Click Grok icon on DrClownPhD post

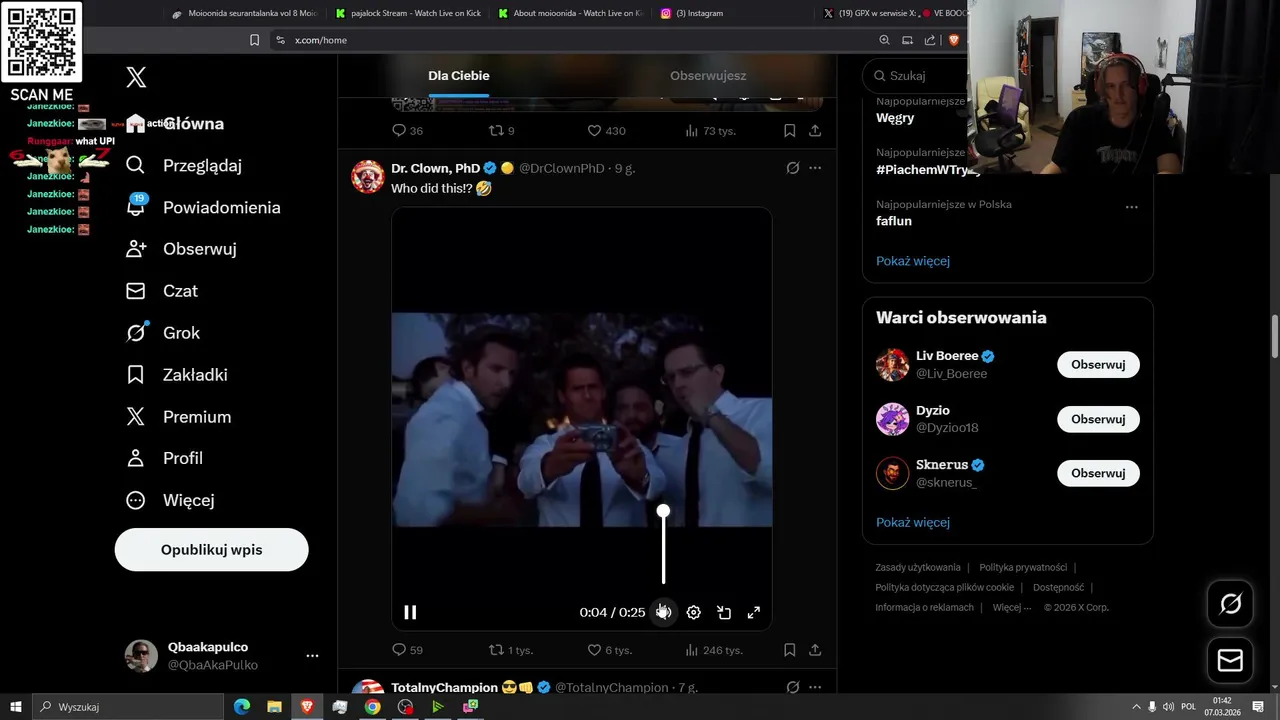coord(793,168)
